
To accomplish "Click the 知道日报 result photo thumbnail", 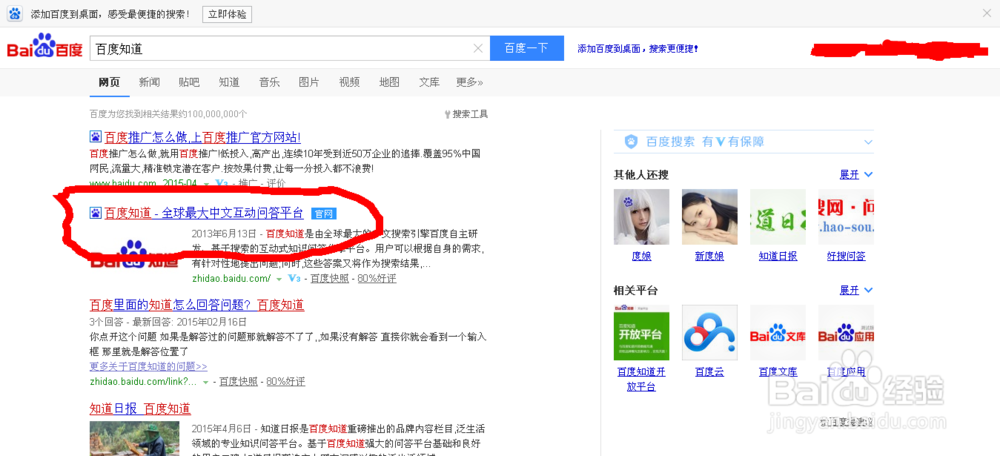I will 135,438.
